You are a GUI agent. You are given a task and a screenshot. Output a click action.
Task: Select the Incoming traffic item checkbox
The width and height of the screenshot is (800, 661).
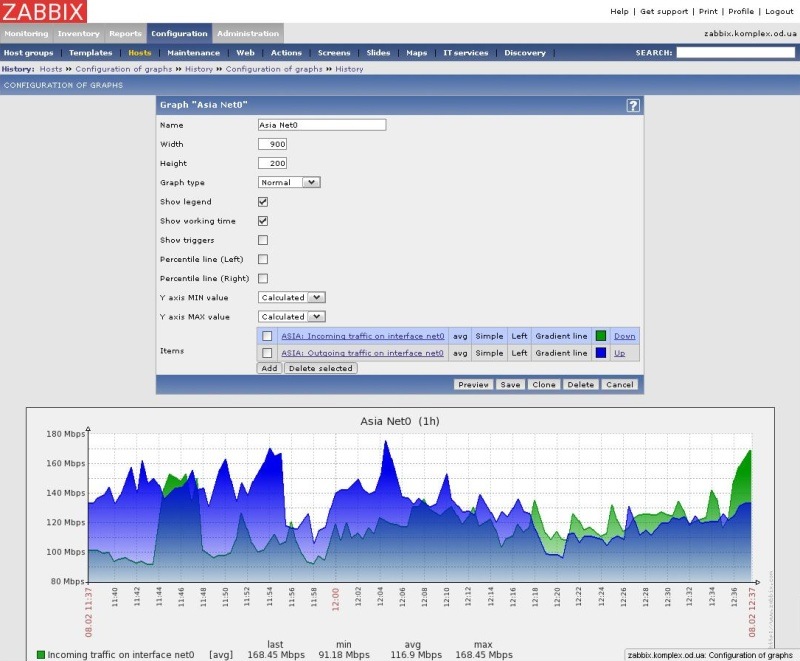[267, 336]
